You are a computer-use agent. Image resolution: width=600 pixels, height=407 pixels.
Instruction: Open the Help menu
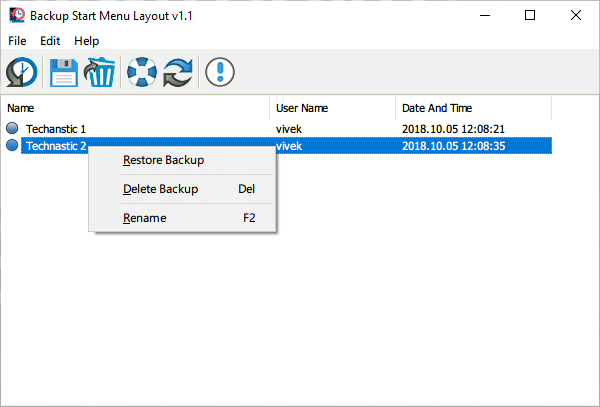[x=86, y=41]
